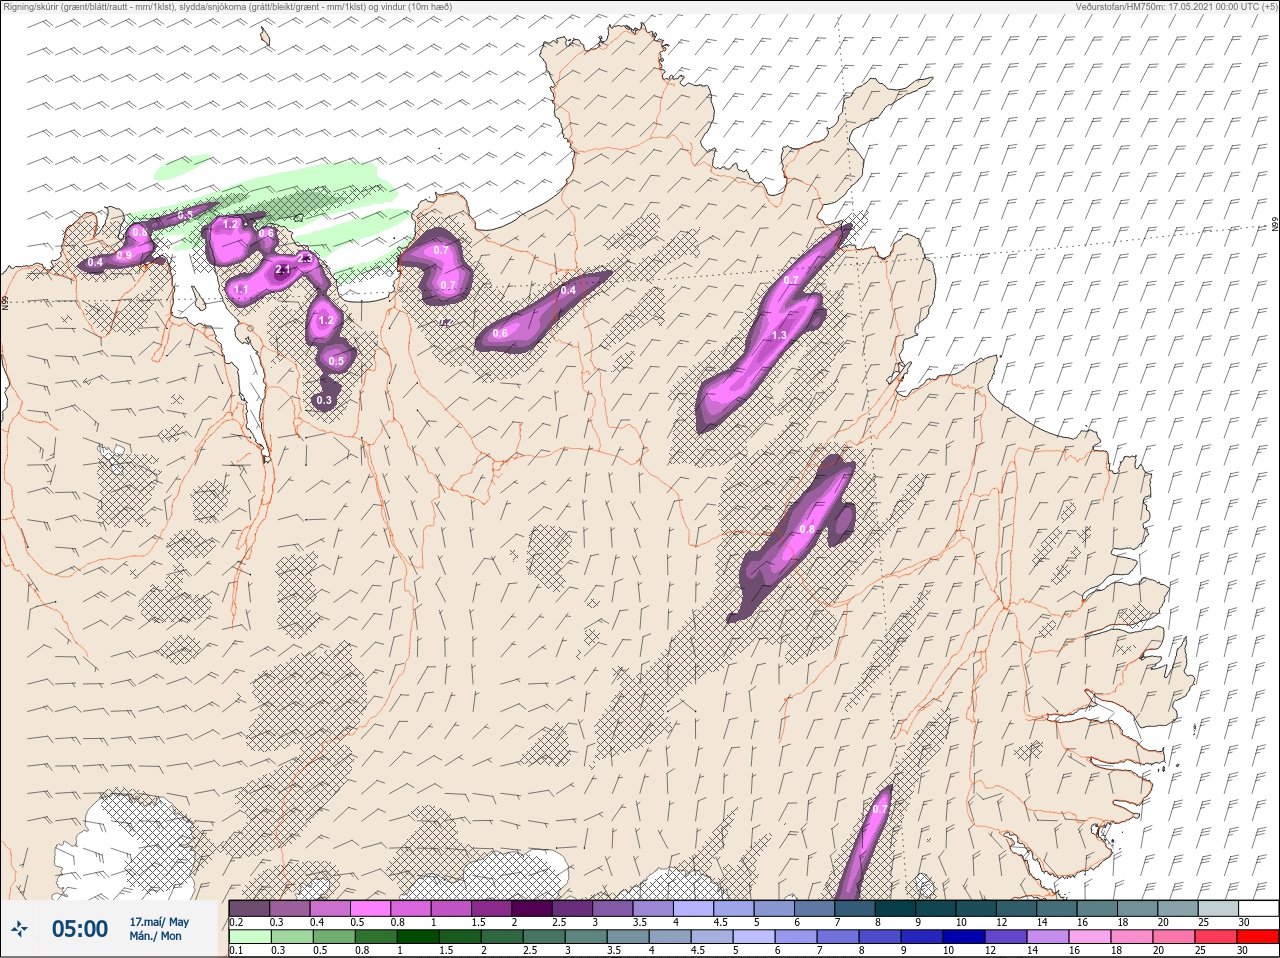
Task: Select upper legend swatch between 4 and 4.5
Action: (694, 908)
